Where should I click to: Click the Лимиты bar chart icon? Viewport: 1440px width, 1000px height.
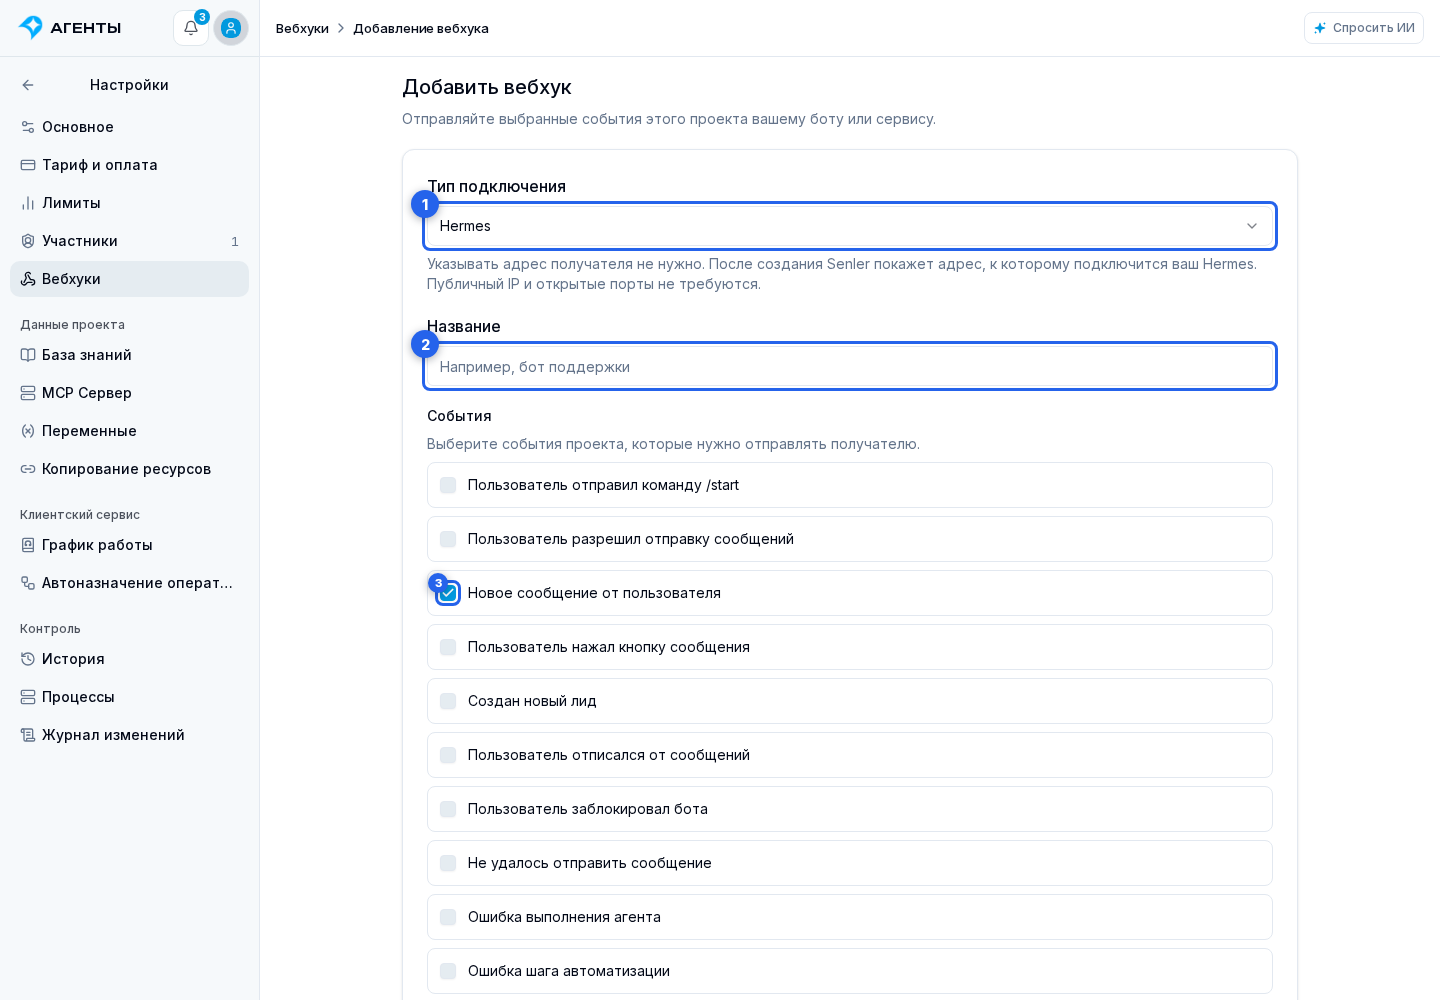coord(28,203)
